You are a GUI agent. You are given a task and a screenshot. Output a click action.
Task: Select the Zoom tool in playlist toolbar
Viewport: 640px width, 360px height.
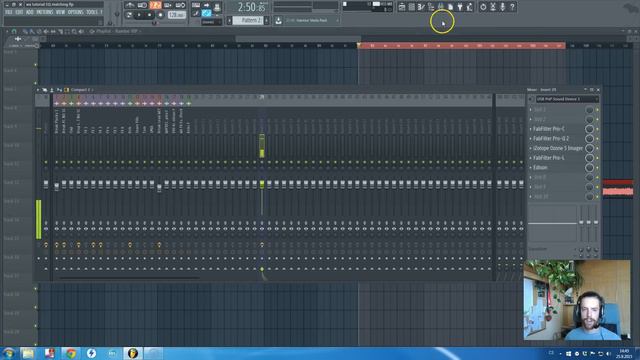[74, 31]
